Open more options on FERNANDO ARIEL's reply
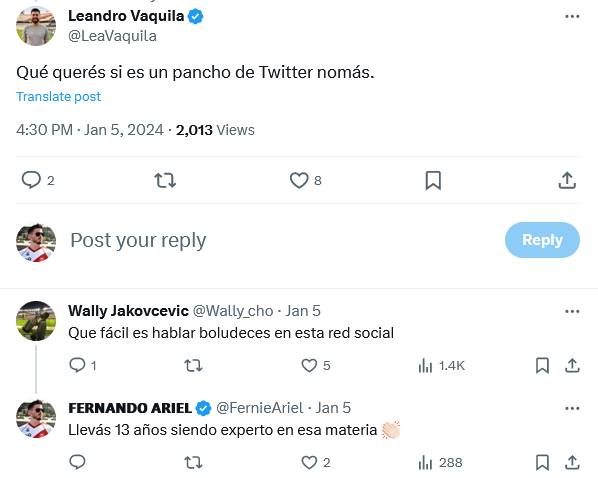This screenshot has width=598, height=478. [x=572, y=408]
